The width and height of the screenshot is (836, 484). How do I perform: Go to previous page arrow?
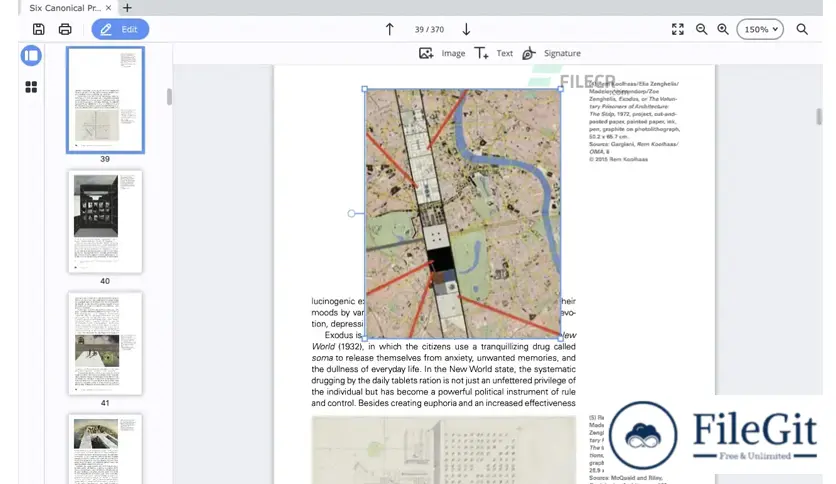(390, 29)
